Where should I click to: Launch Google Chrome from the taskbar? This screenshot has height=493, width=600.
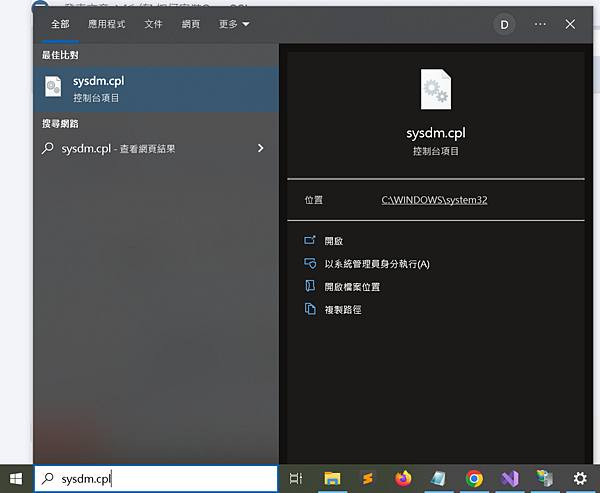[x=474, y=478]
